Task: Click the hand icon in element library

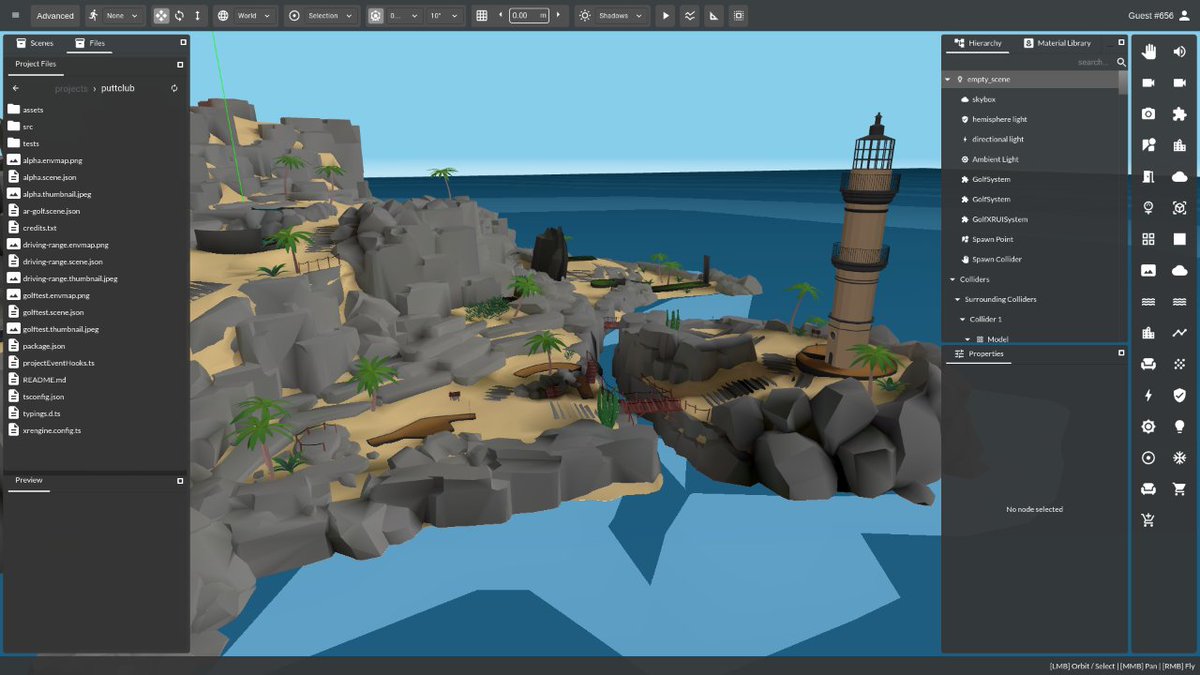Action: [x=1149, y=52]
